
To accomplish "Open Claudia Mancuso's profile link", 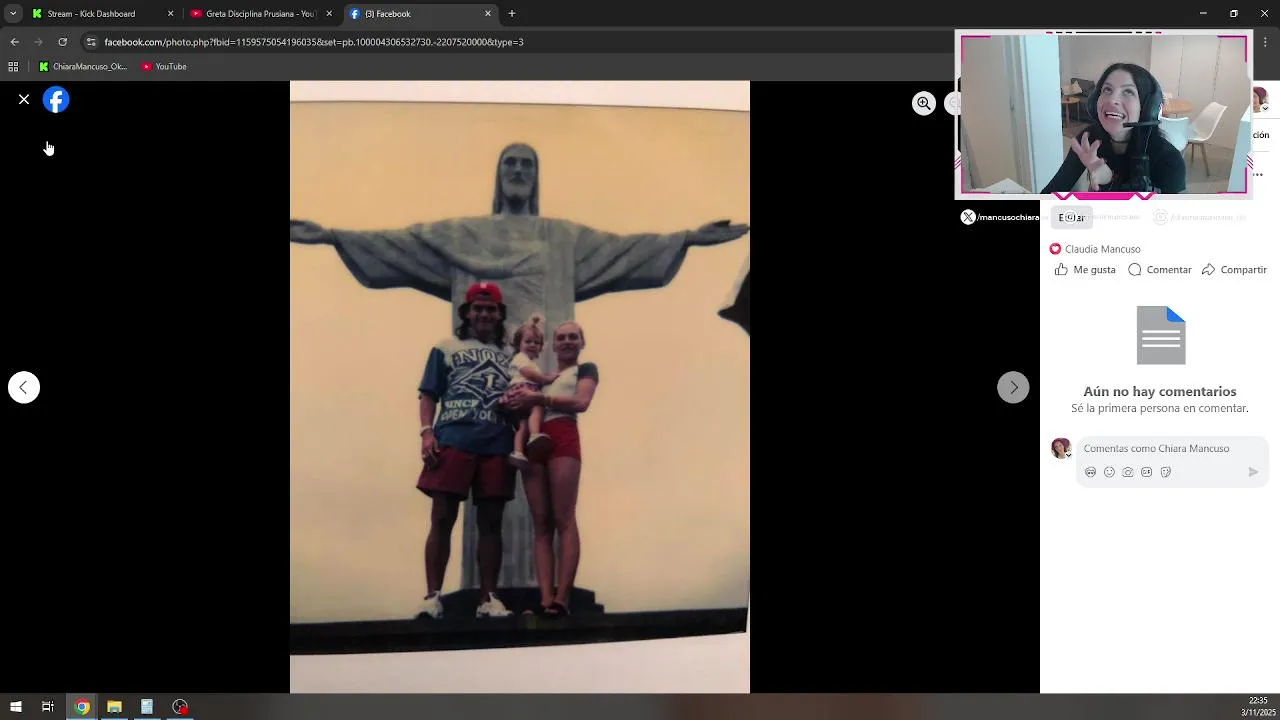I will pos(1102,249).
